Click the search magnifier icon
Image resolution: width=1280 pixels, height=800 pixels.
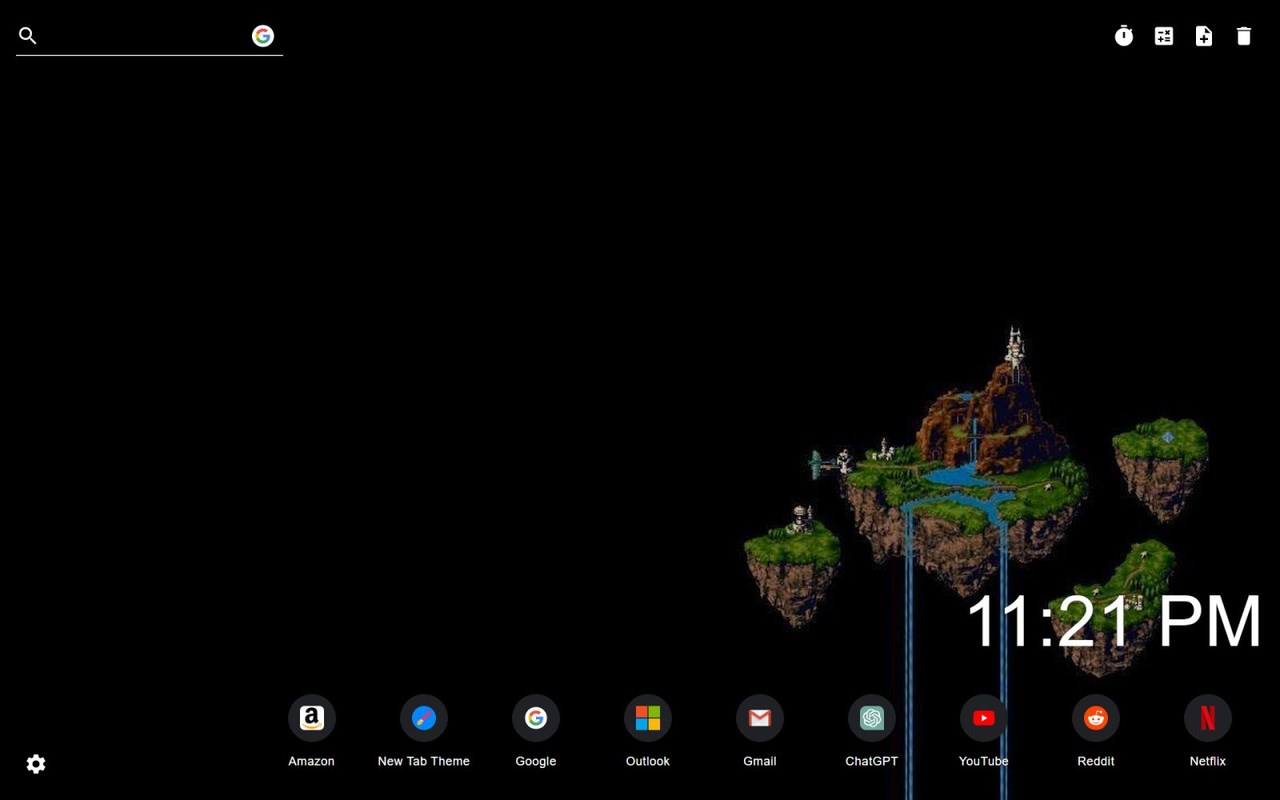tap(28, 36)
